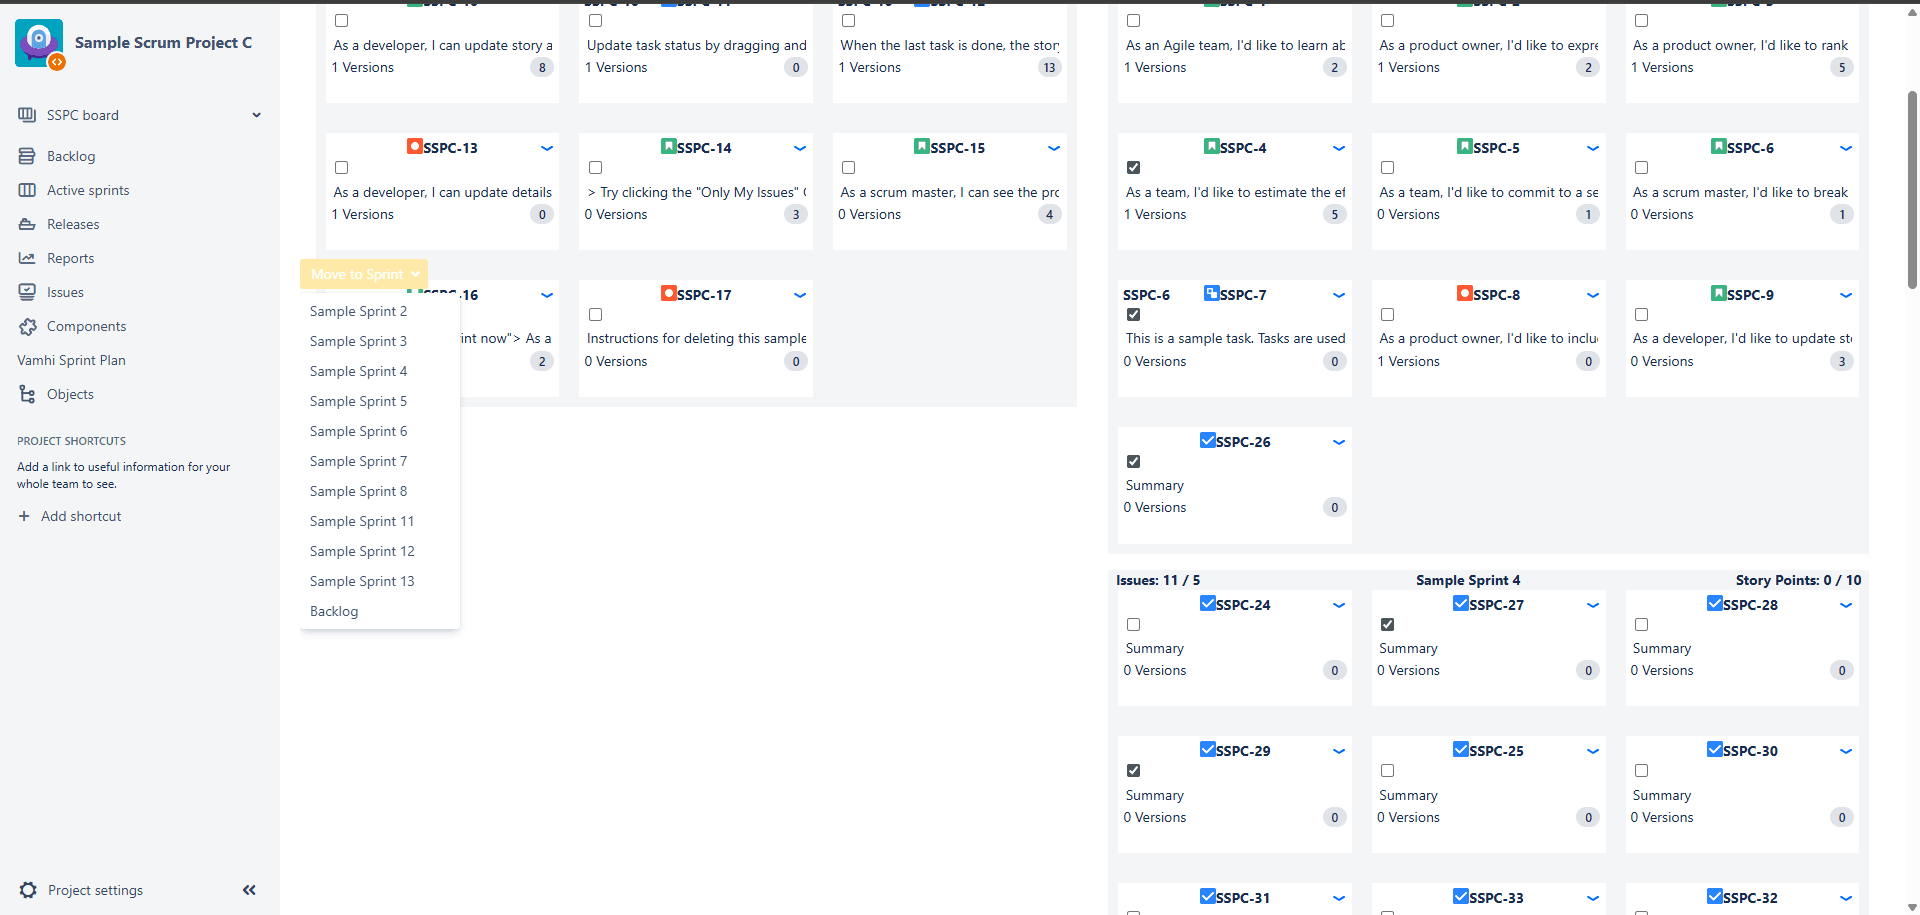Image resolution: width=1920 pixels, height=915 pixels.
Task: Click the Move to Sprint button
Action: pyautogui.click(x=364, y=274)
